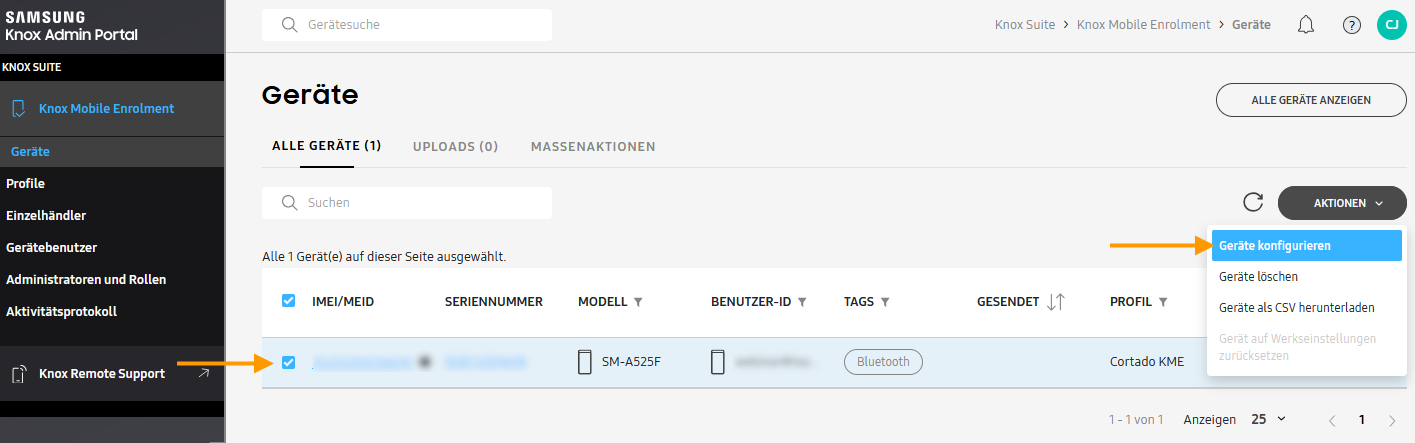This screenshot has width=1415, height=443.
Task: Filter by the TAGS column icon
Action: tap(885, 302)
